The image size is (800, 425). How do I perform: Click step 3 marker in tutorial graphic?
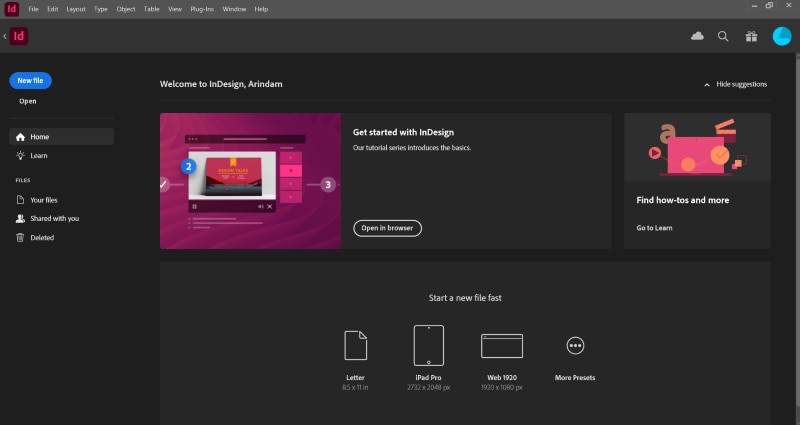pos(328,185)
